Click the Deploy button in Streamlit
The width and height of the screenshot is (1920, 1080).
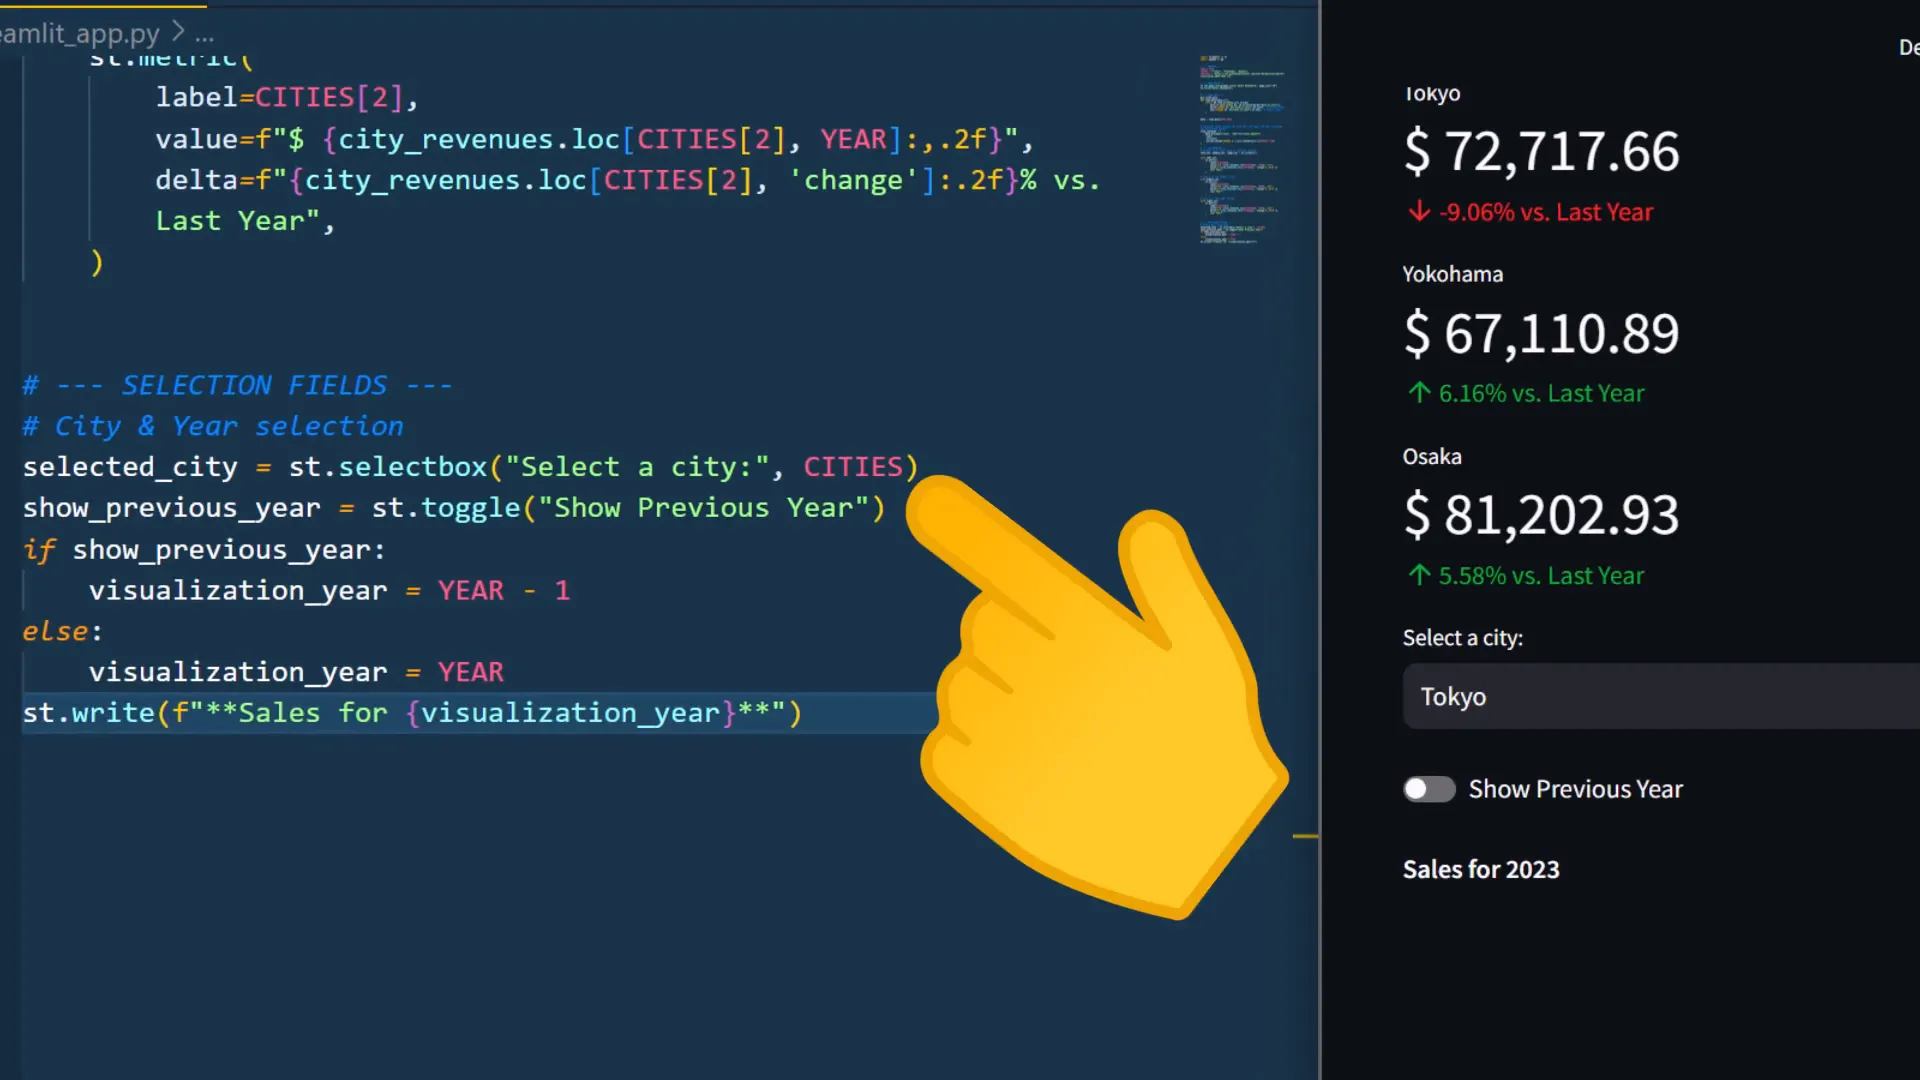(1908, 47)
